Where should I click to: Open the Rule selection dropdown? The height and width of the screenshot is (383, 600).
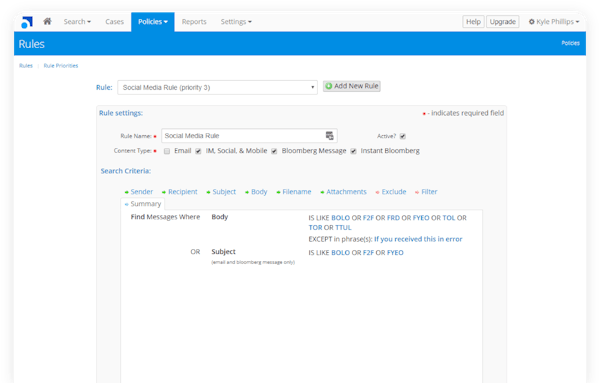point(217,88)
